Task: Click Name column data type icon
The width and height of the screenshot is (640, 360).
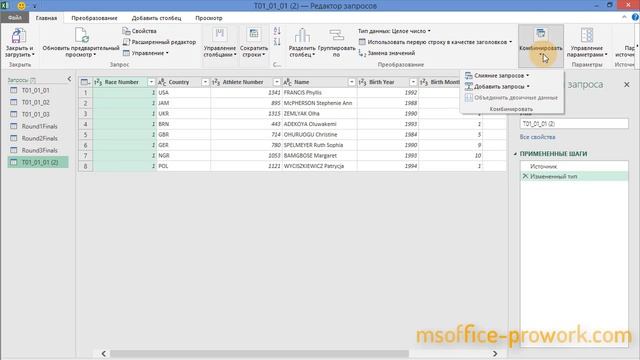Action: tap(287, 82)
